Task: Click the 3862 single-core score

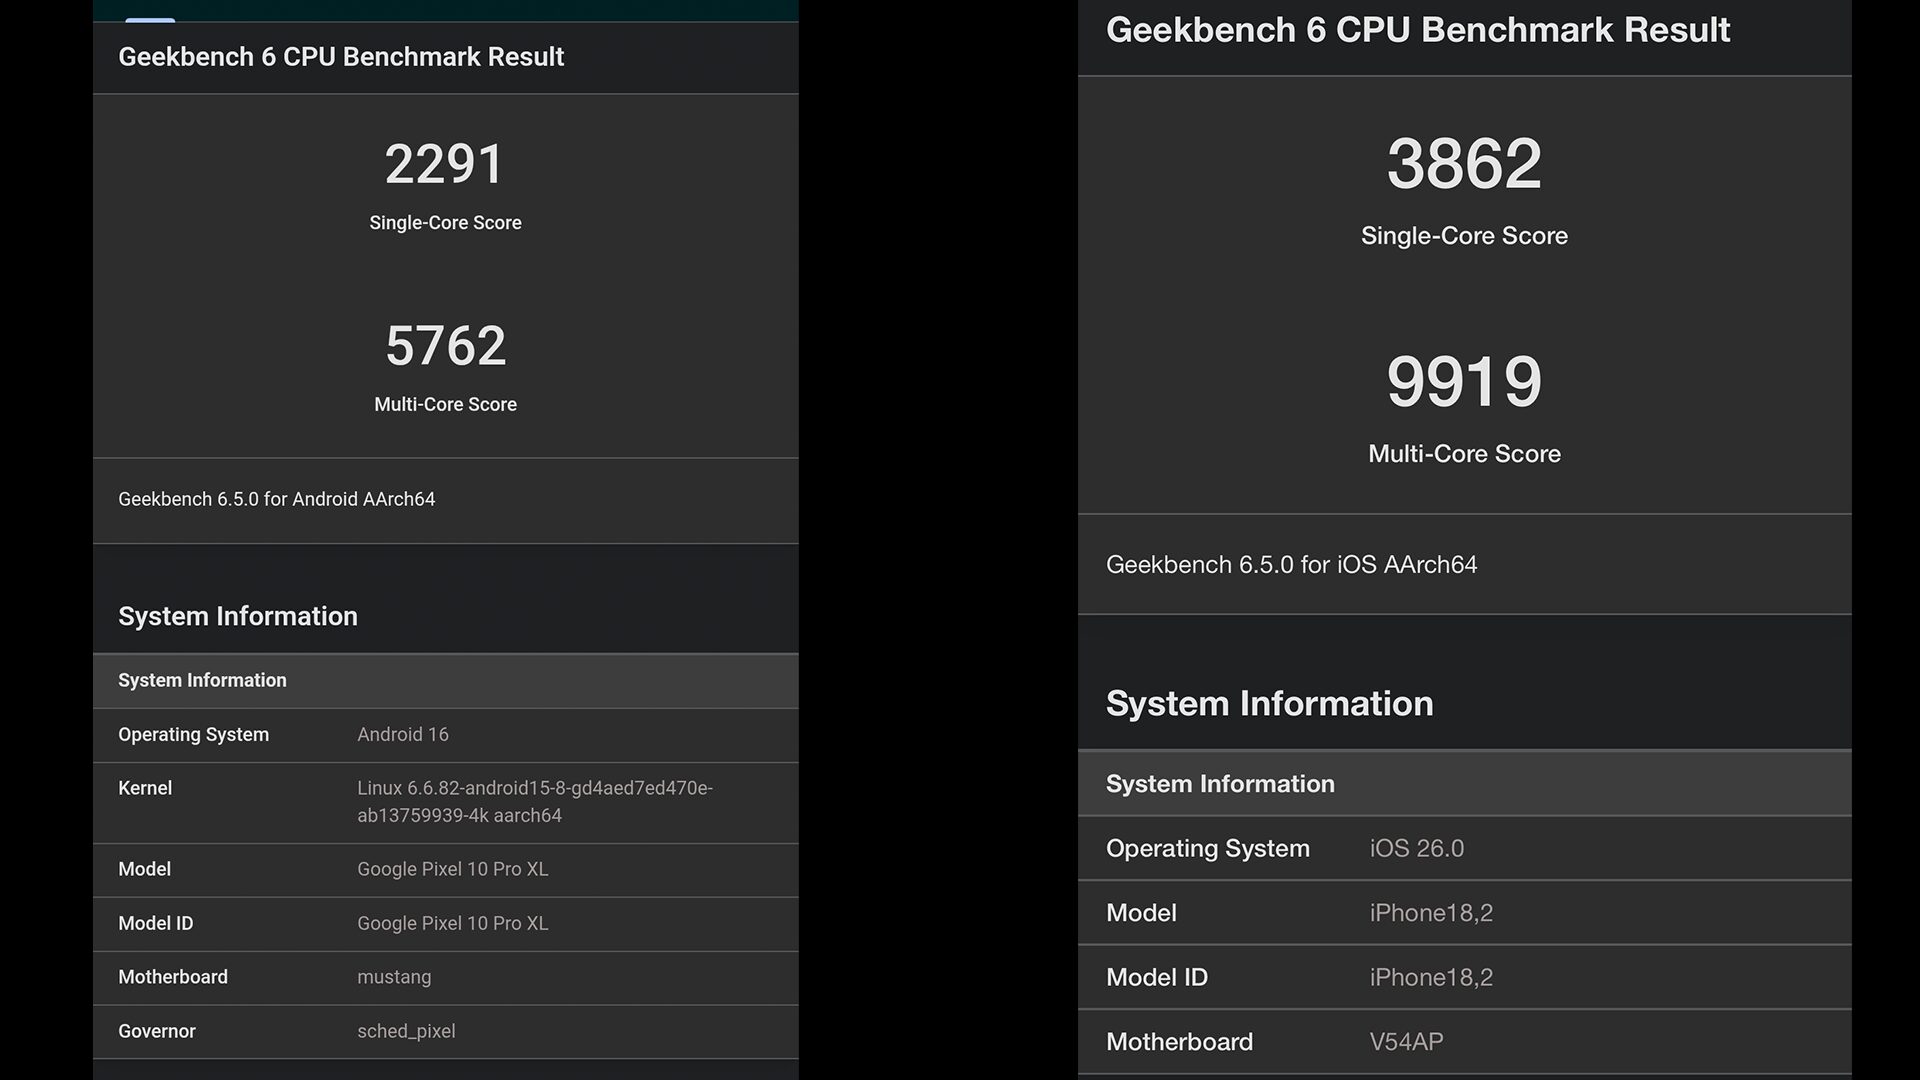Action: tap(1464, 164)
